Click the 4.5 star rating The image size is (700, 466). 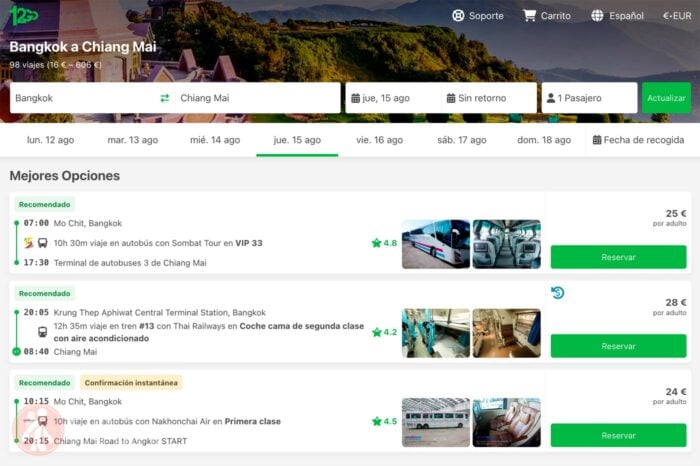(x=384, y=421)
